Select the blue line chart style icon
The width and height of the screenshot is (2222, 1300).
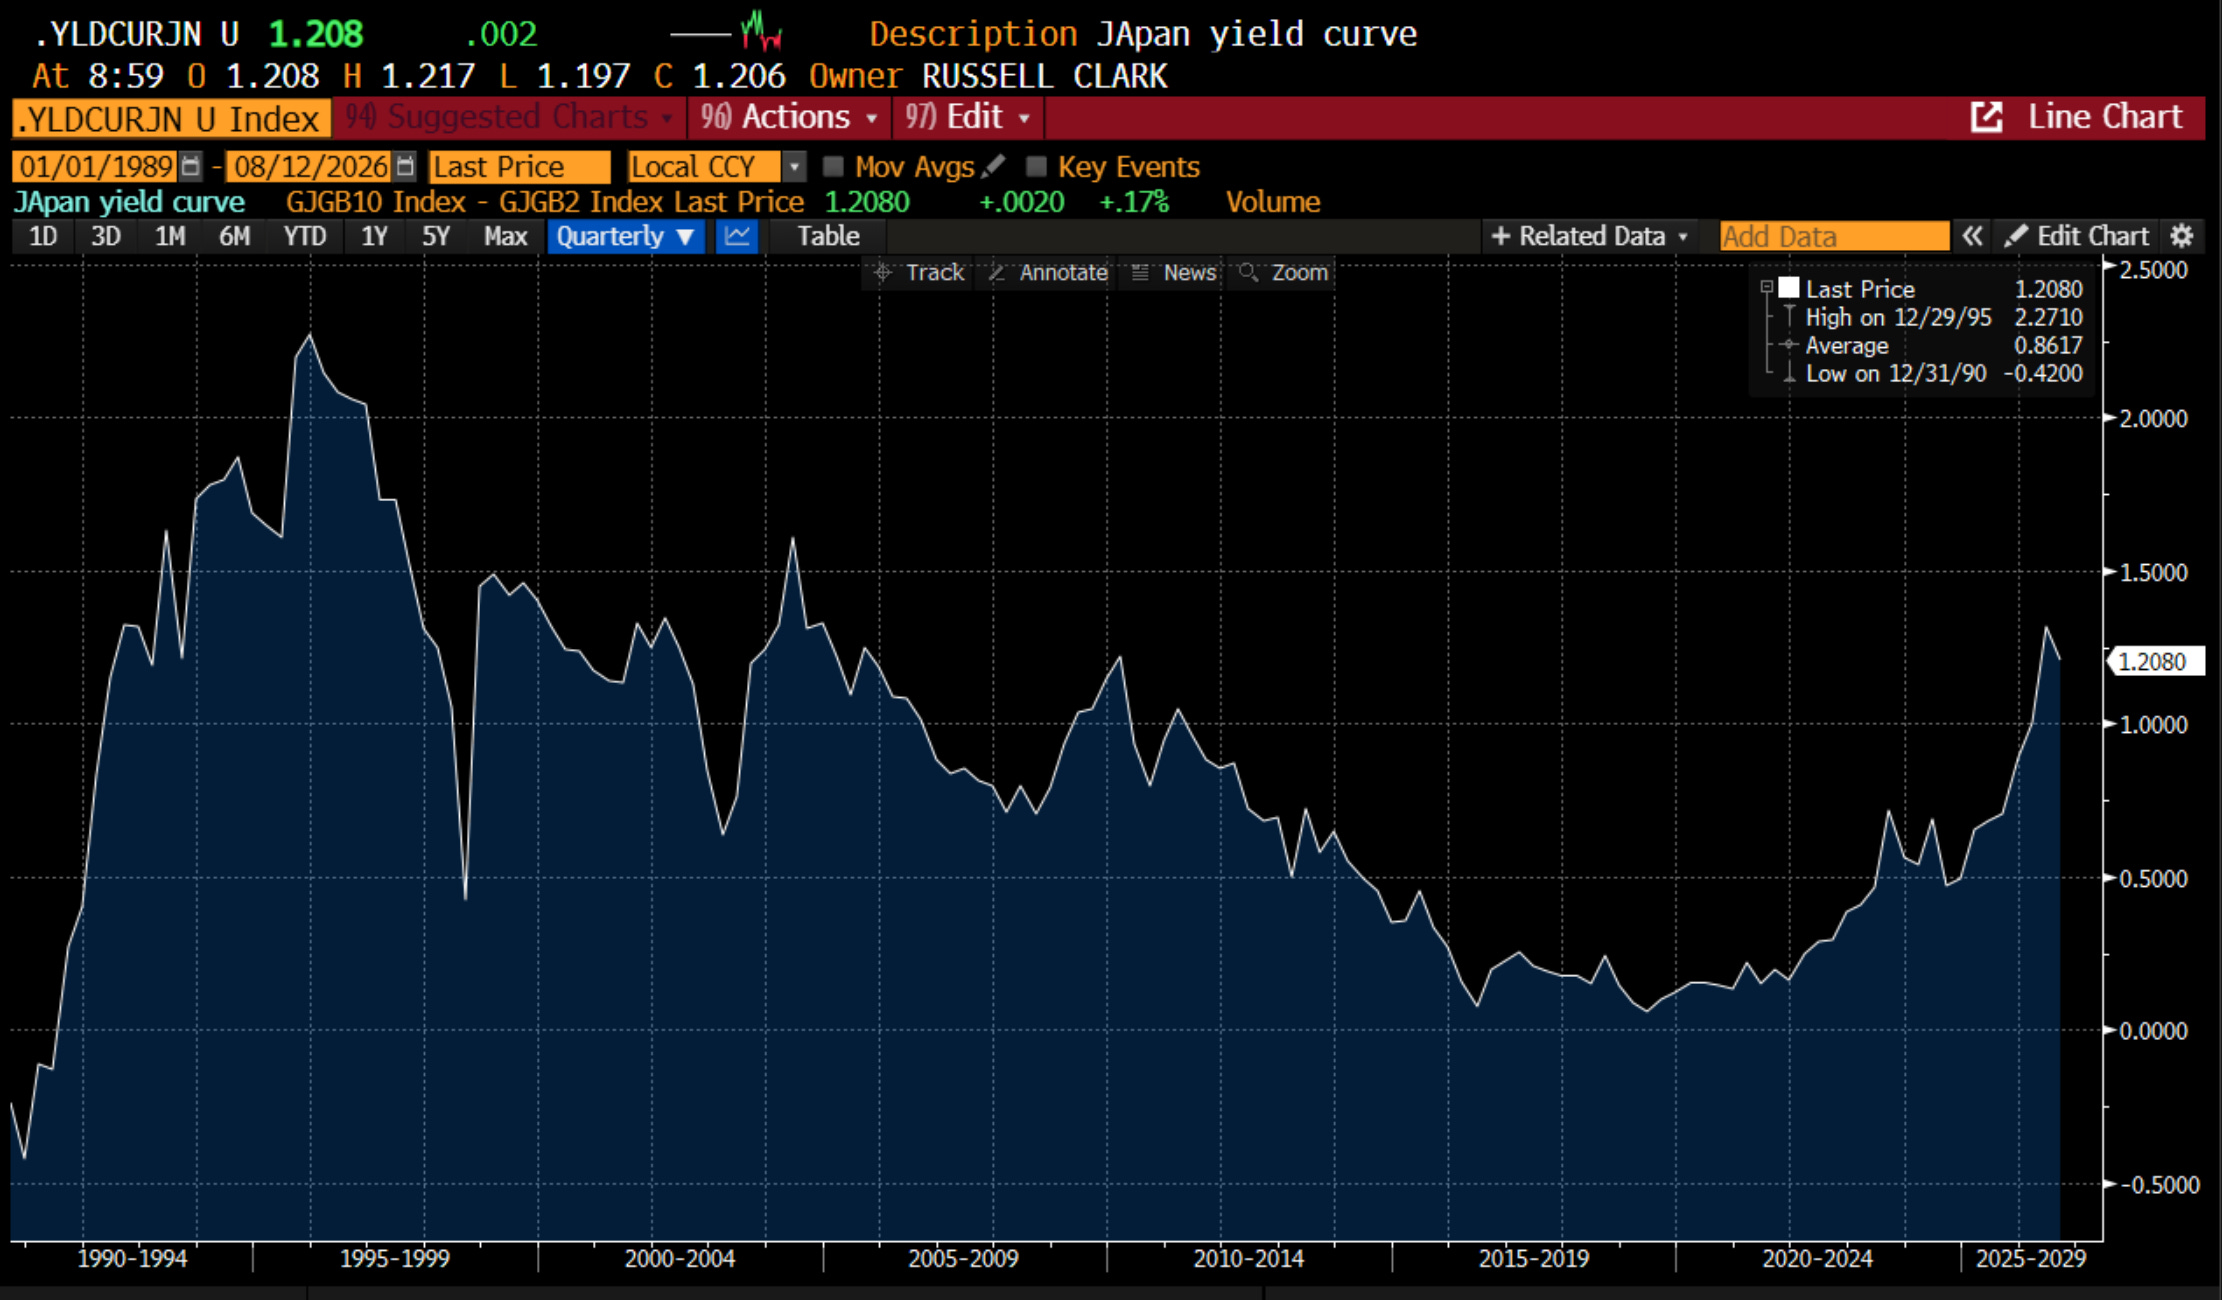coord(737,236)
